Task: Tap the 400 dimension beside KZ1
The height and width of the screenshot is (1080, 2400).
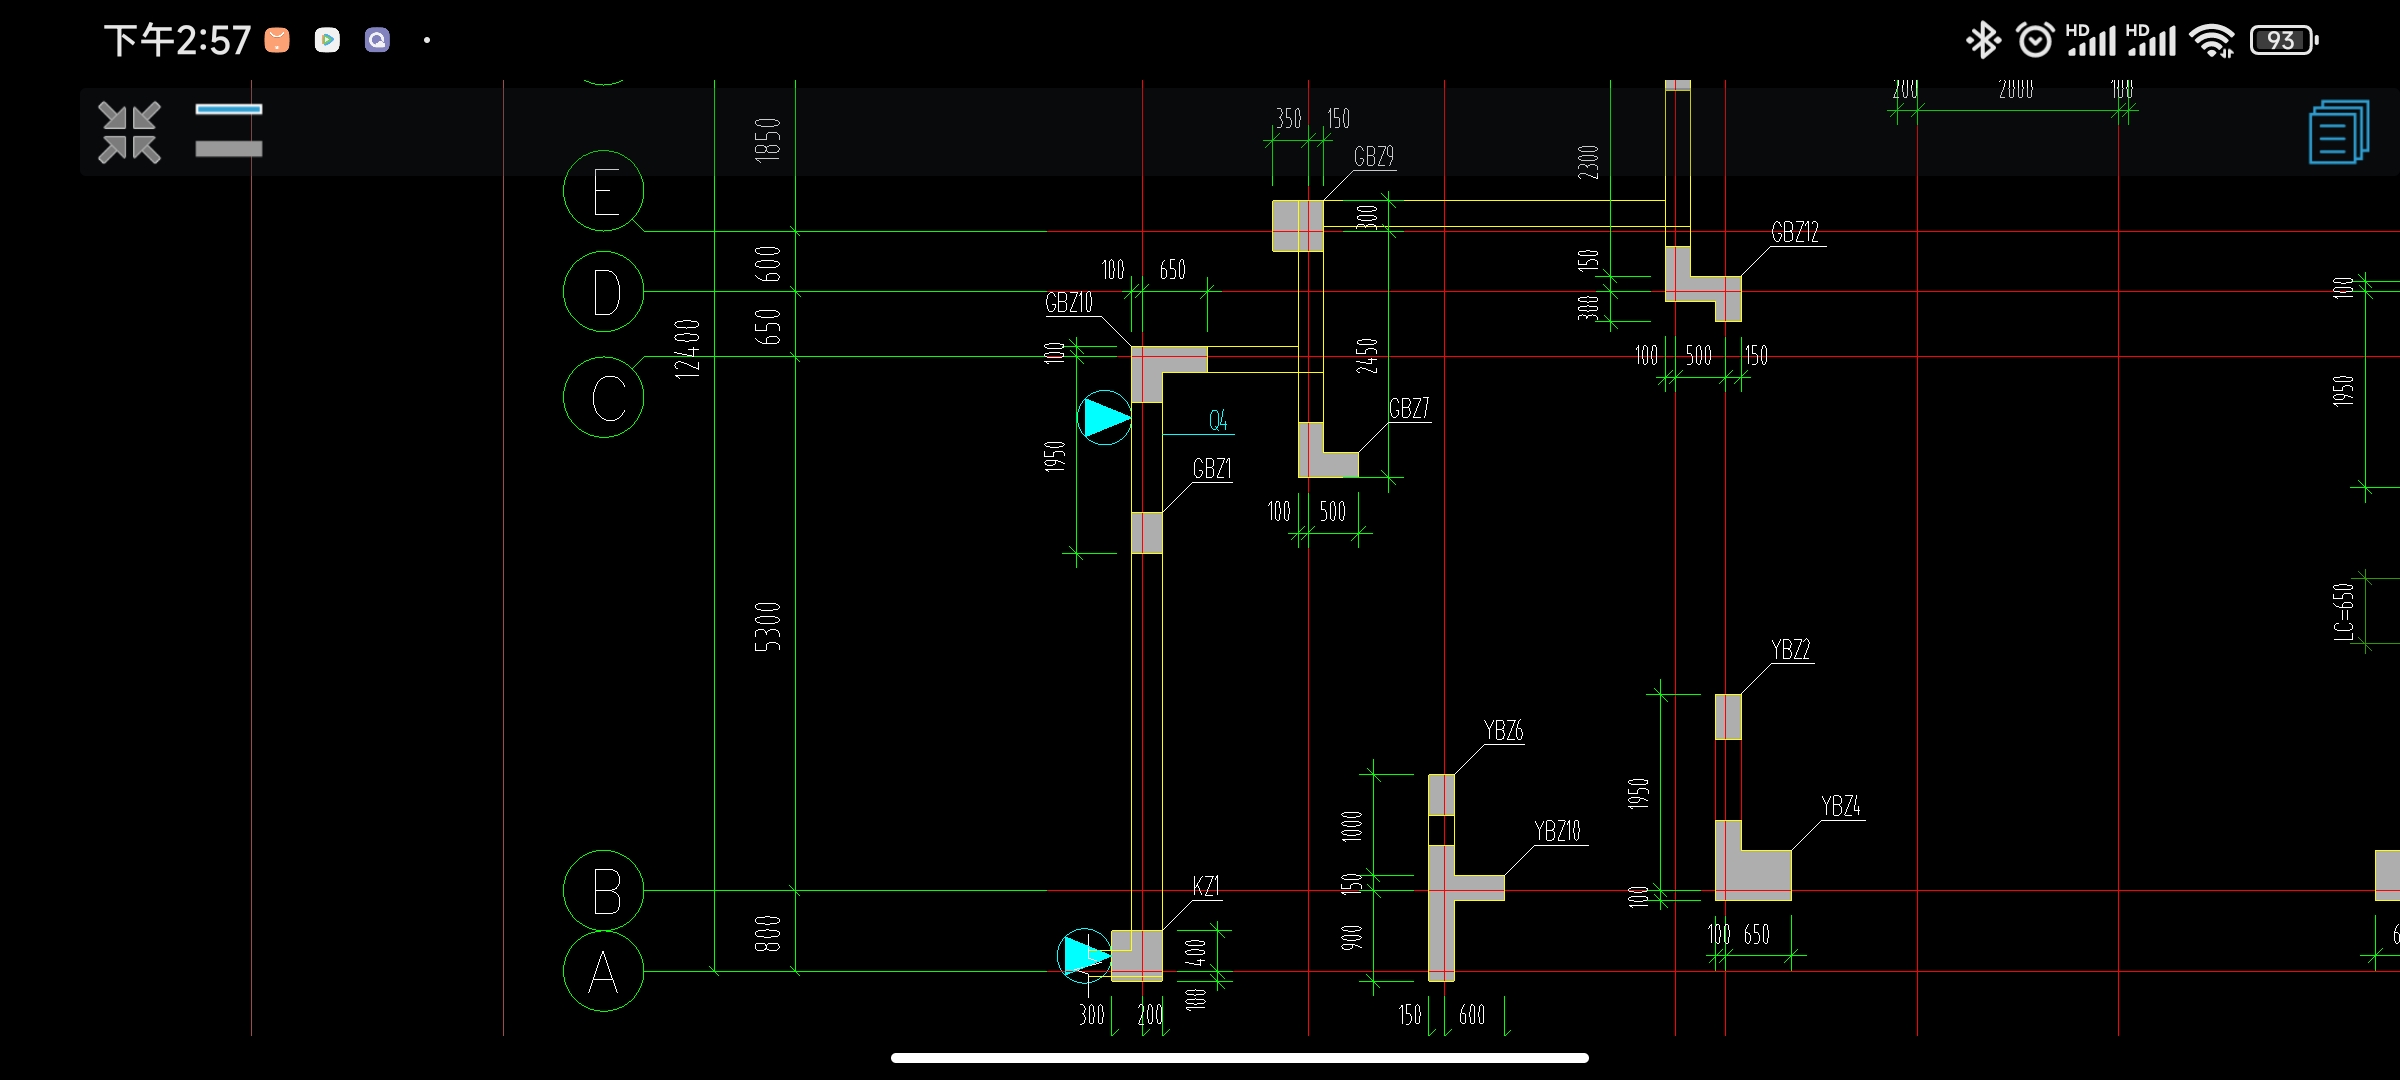Action: pyautogui.click(x=1195, y=953)
